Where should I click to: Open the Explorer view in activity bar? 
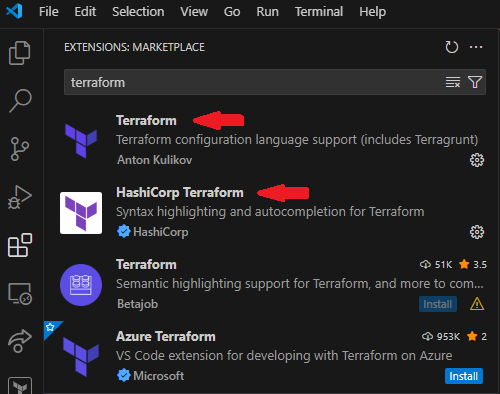(20, 53)
